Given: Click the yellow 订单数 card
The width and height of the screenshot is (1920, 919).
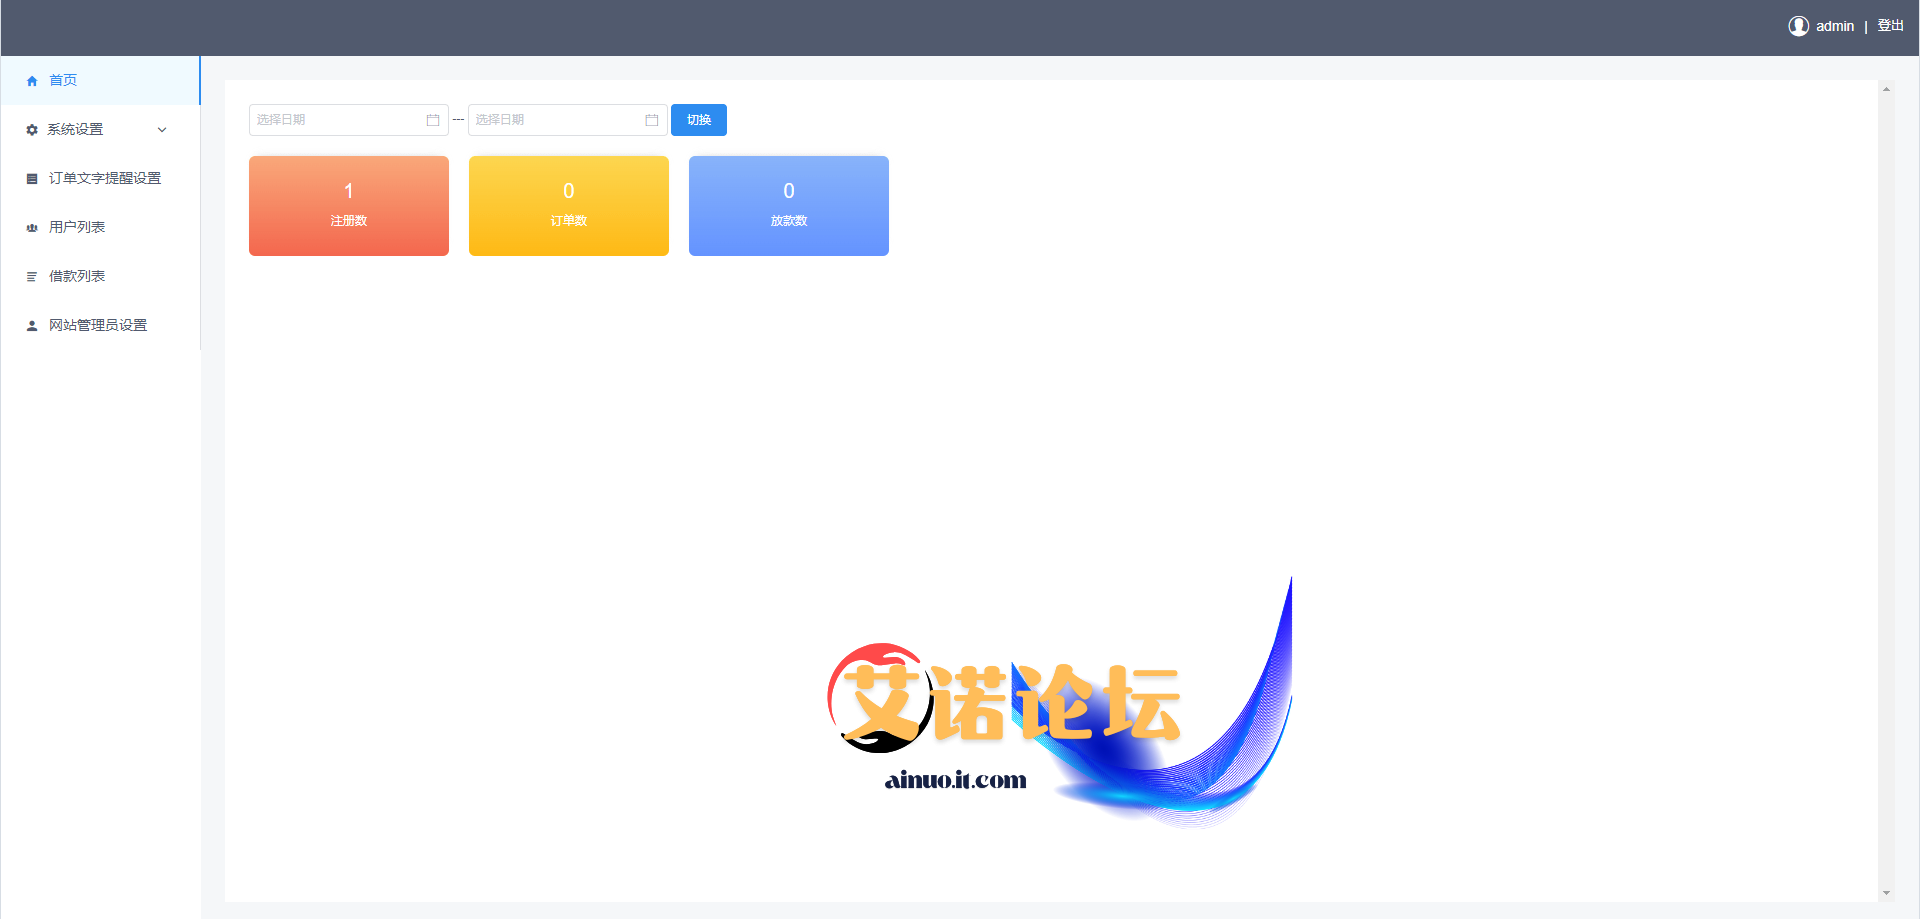Looking at the screenshot, I should pos(569,206).
